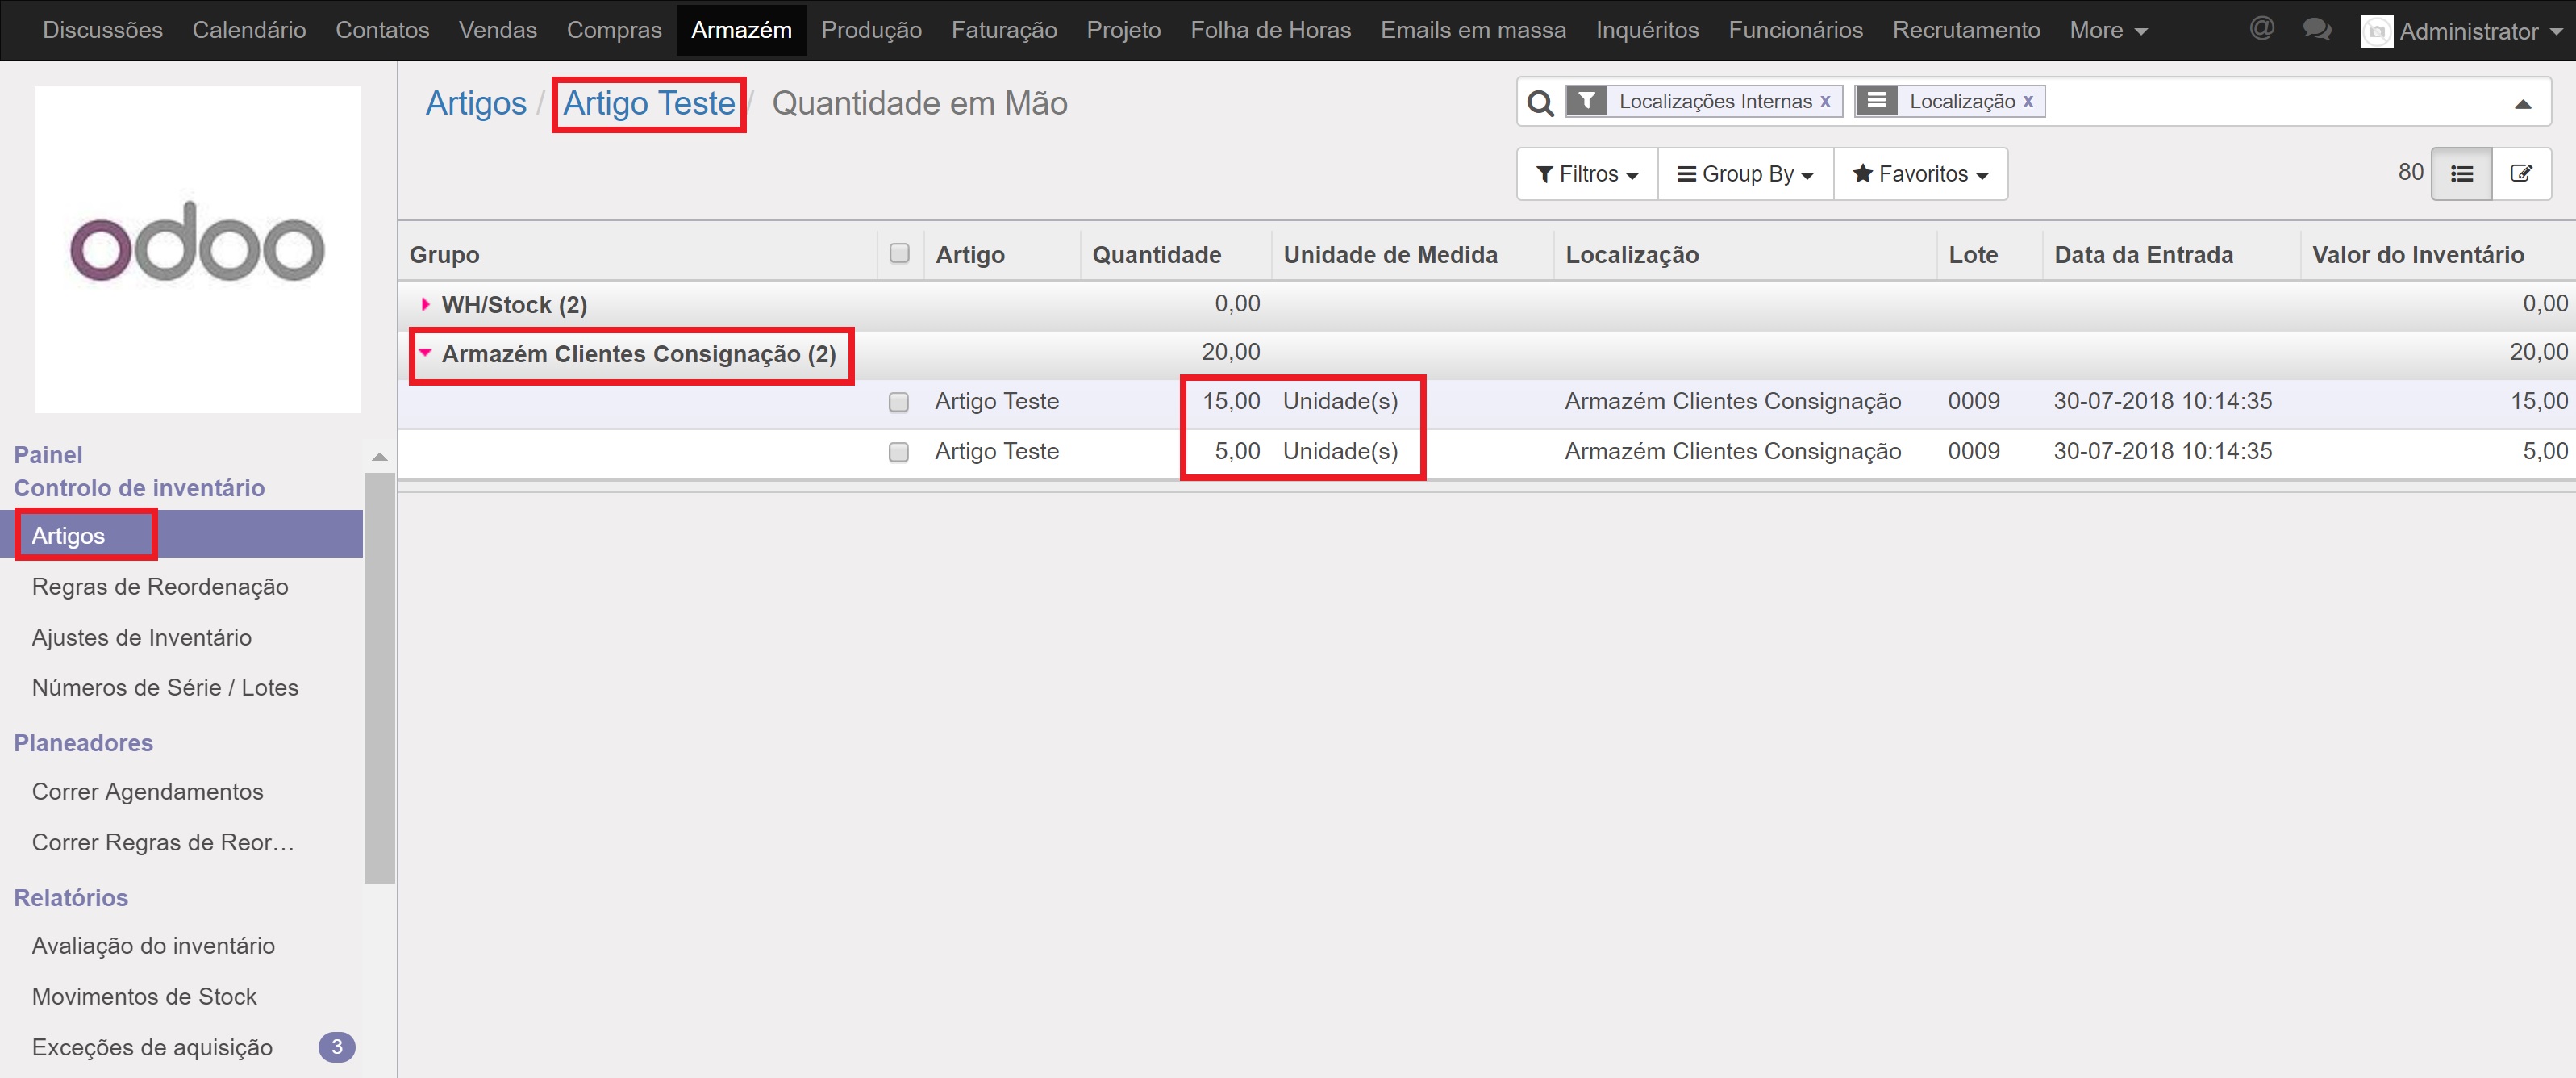Remove the Localizações Internas filter
Viewport: 2576px width, 1078px height.
1825,101
